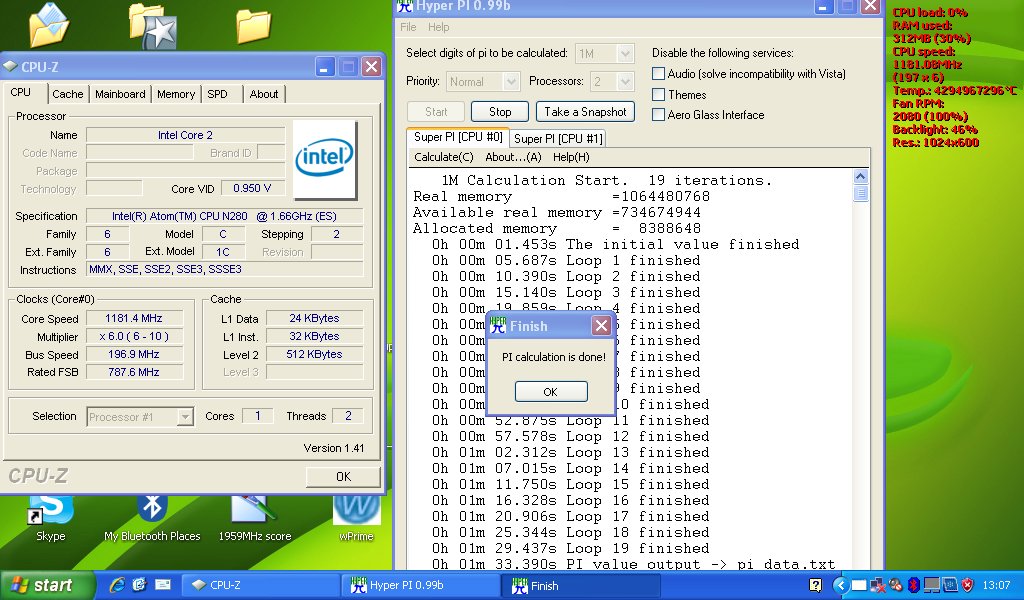Click the Core VID 0.950 V value
Screen dimensions: 1024x600
click(252, 188)
